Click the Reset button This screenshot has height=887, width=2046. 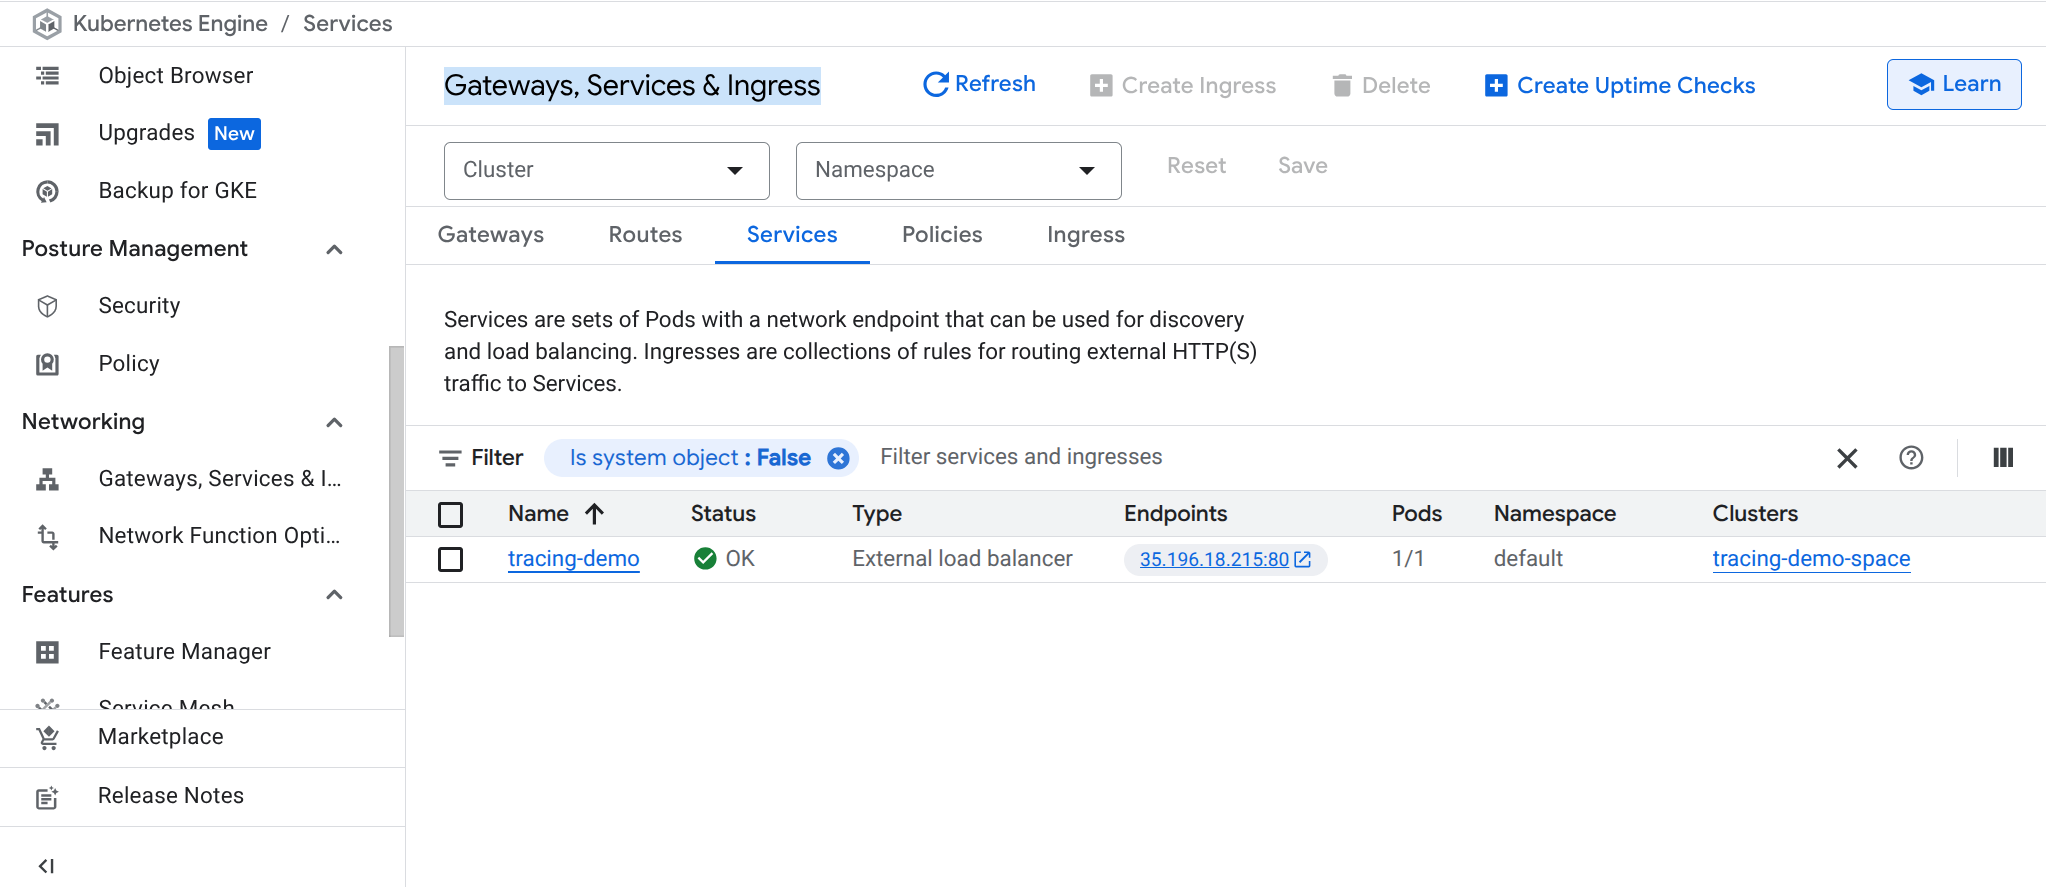coord(1197,166)
